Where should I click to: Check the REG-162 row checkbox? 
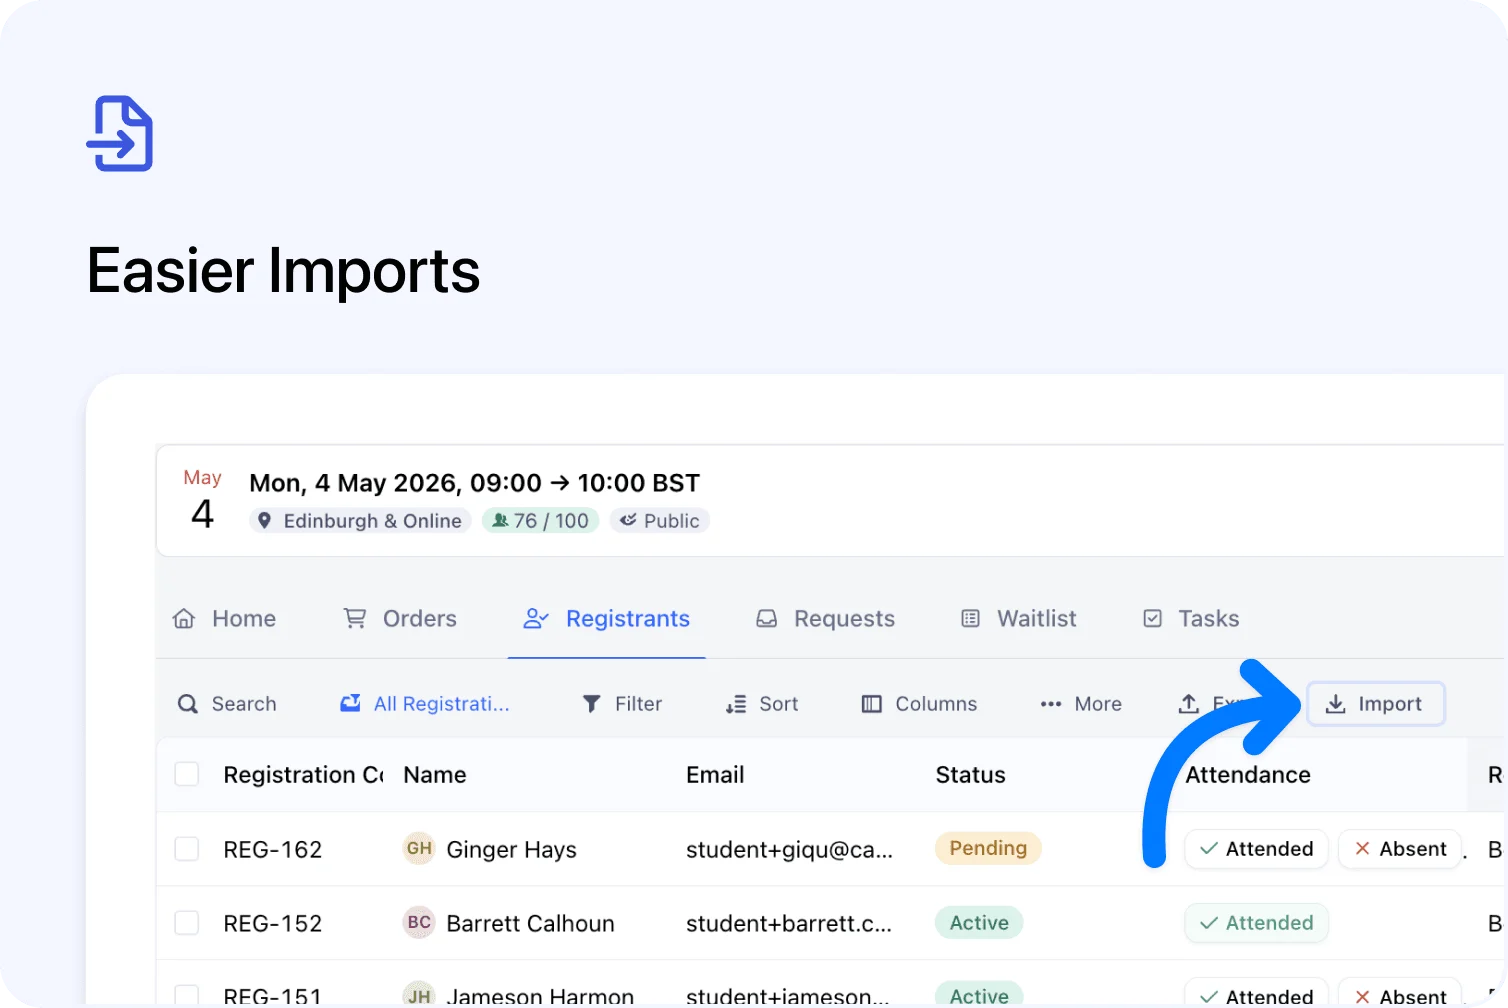187,849
